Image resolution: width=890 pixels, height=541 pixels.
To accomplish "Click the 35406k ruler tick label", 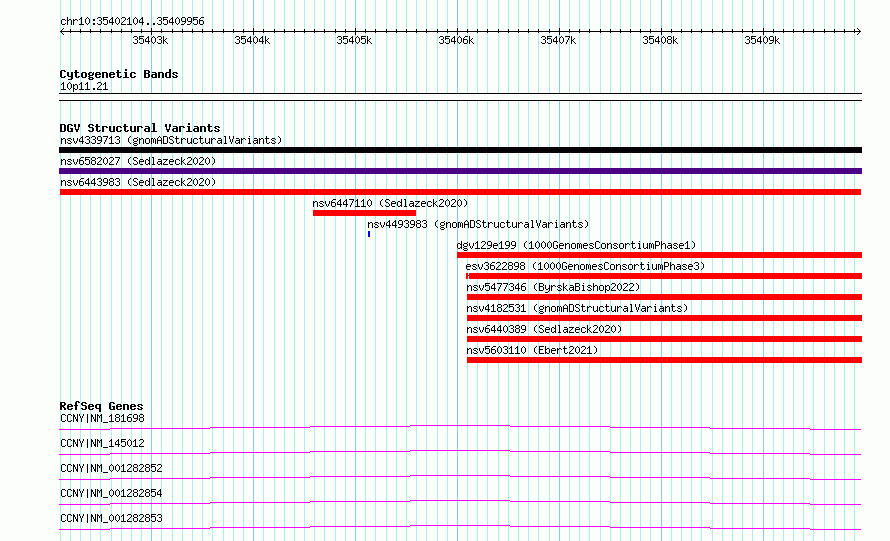I will [456, 40].
